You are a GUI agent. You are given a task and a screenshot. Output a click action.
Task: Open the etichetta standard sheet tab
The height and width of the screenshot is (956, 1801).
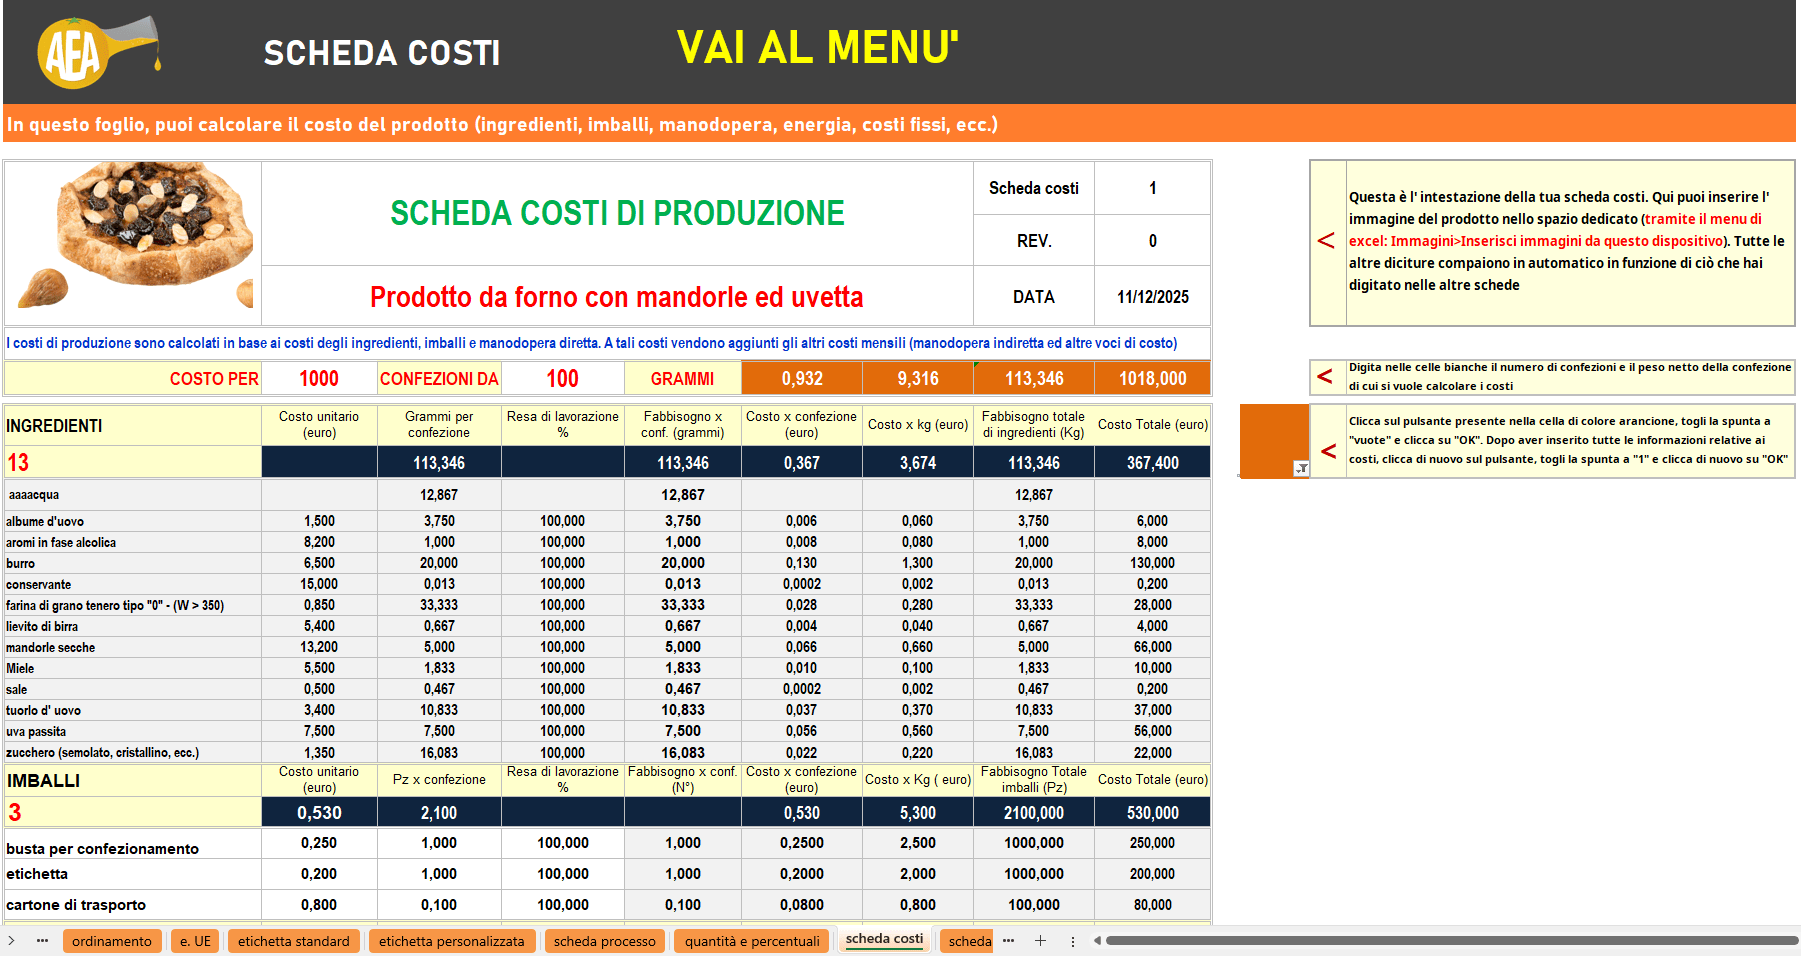294,941
